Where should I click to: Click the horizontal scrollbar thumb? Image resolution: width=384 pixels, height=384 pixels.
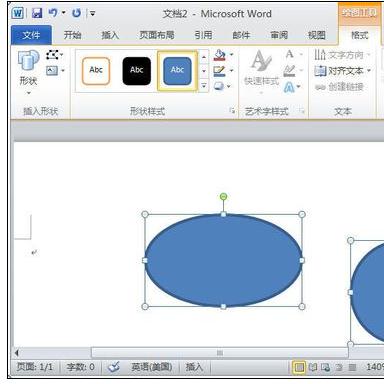[x=219, y=353]
